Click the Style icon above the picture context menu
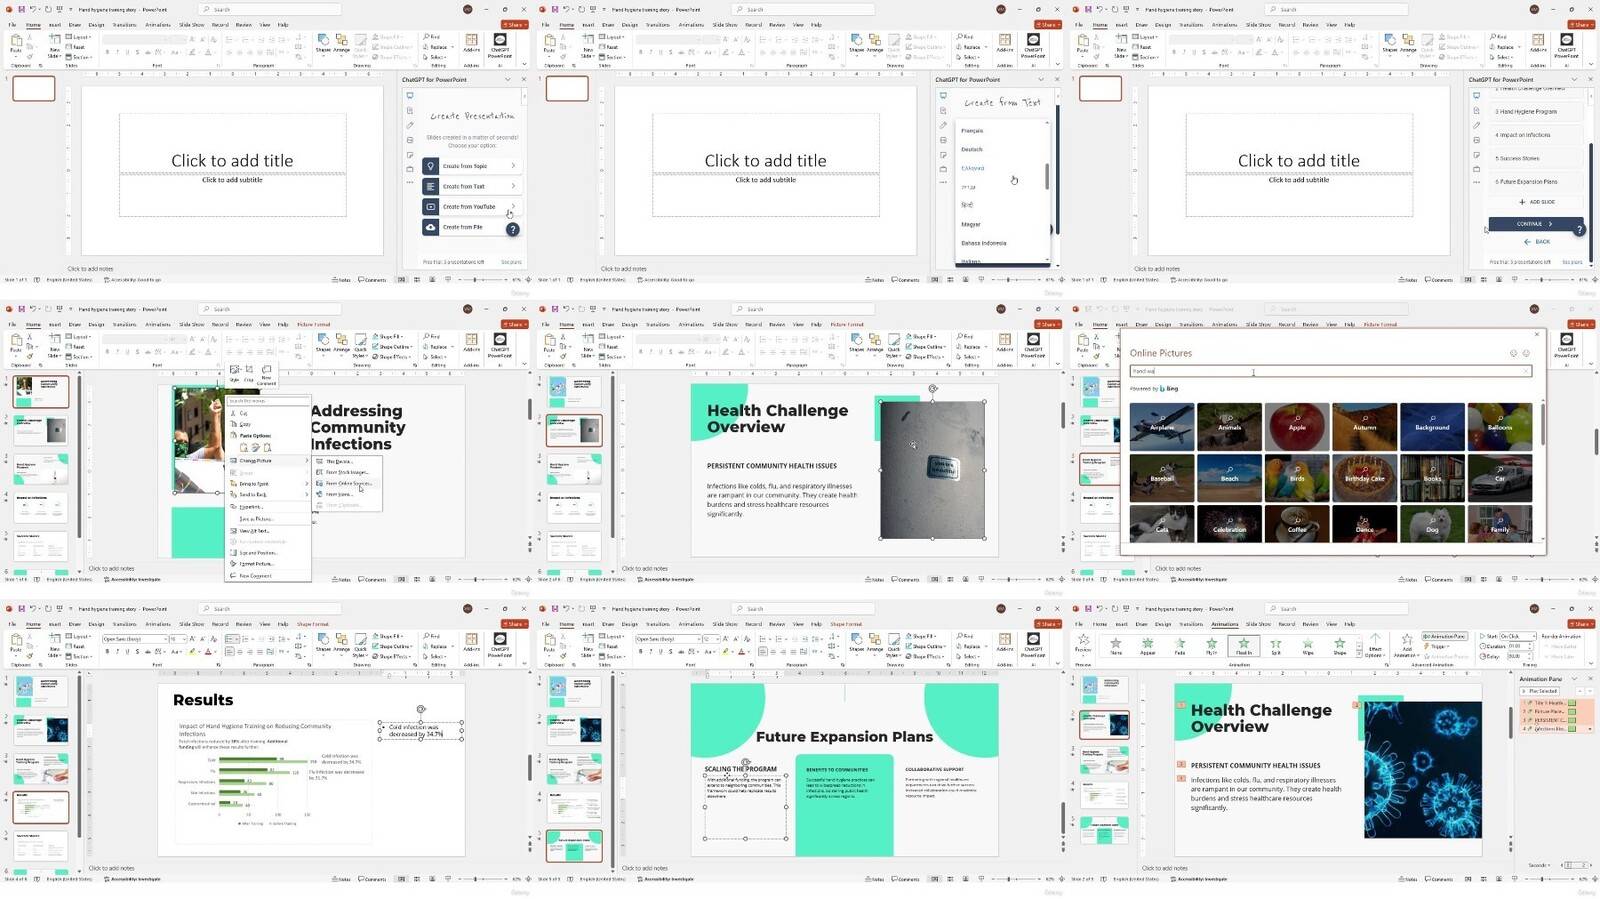 tap(234, 372)
